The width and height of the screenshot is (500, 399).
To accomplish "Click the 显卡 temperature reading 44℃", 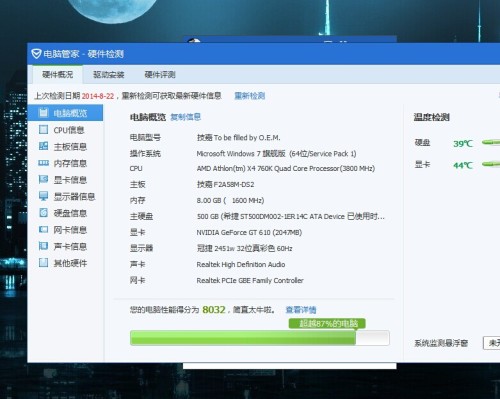I will tap(463, 165).
